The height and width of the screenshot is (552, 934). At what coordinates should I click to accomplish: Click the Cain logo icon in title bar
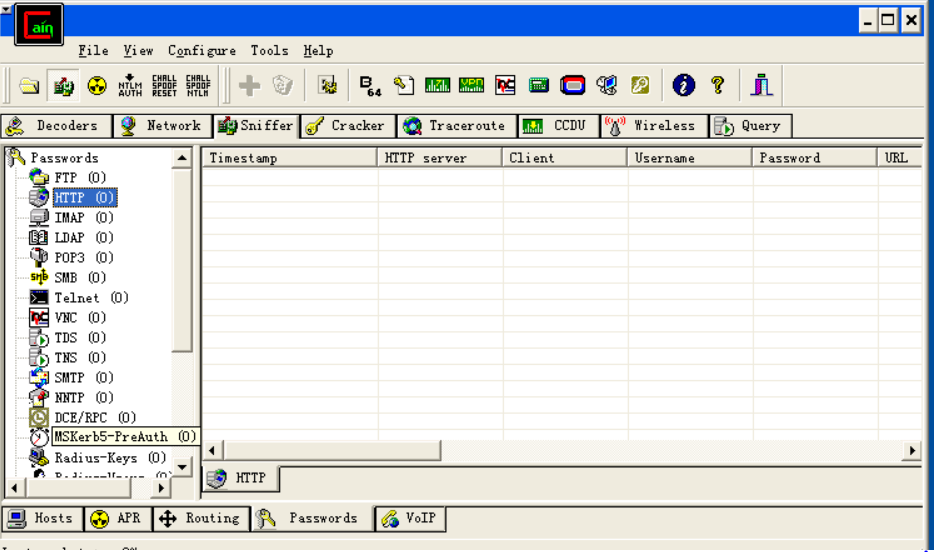(39, 24)
